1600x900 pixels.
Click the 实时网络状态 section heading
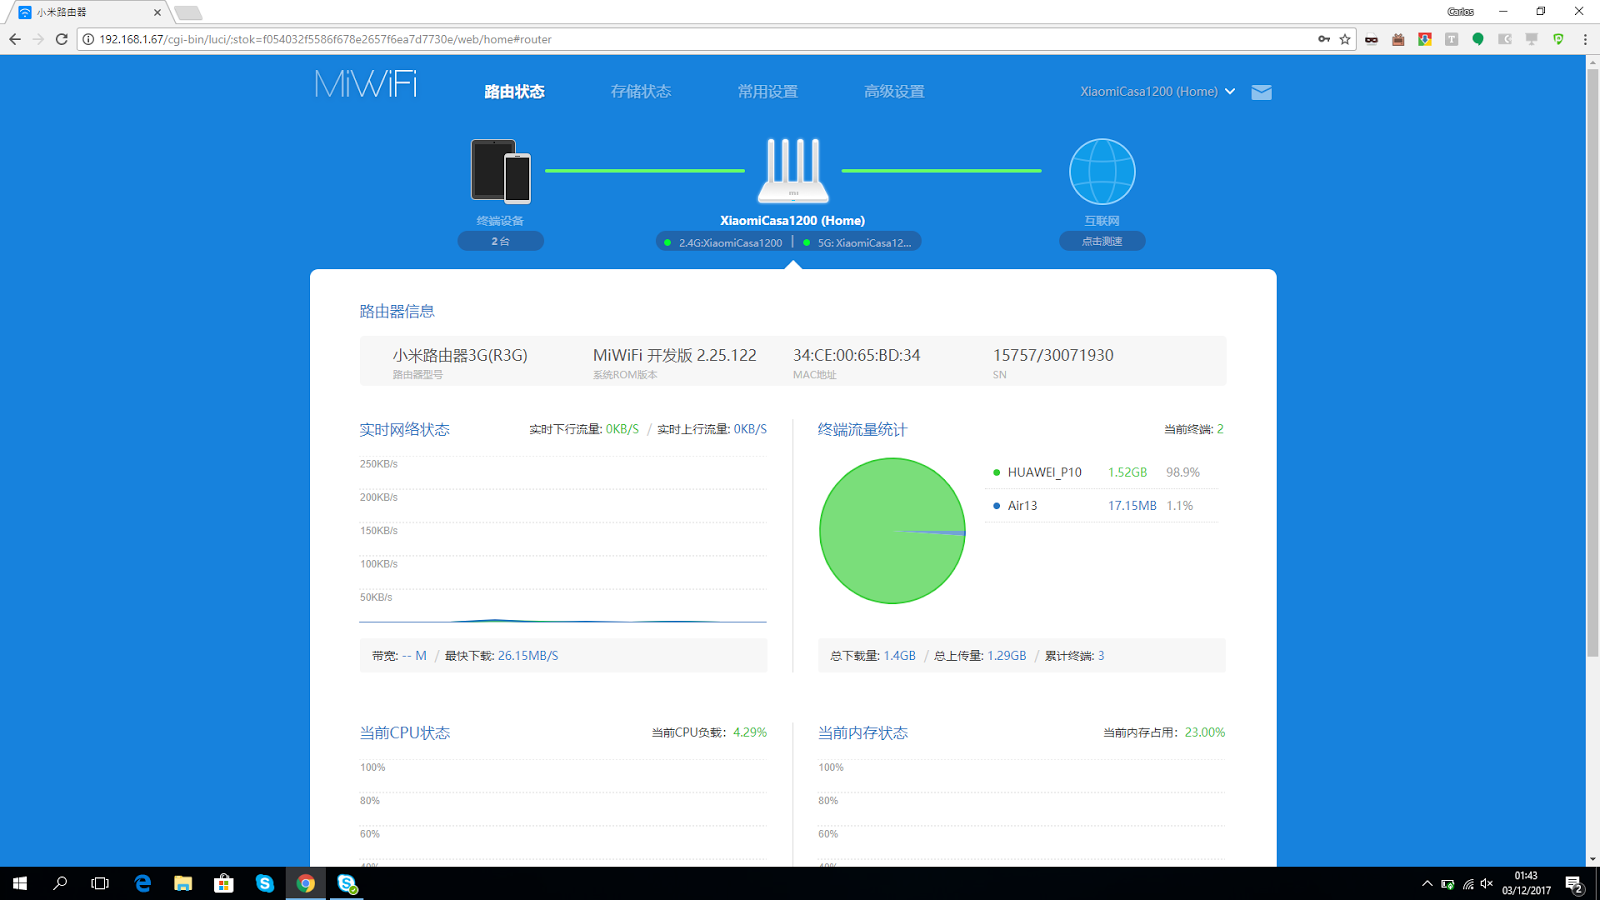pos(405,430)
